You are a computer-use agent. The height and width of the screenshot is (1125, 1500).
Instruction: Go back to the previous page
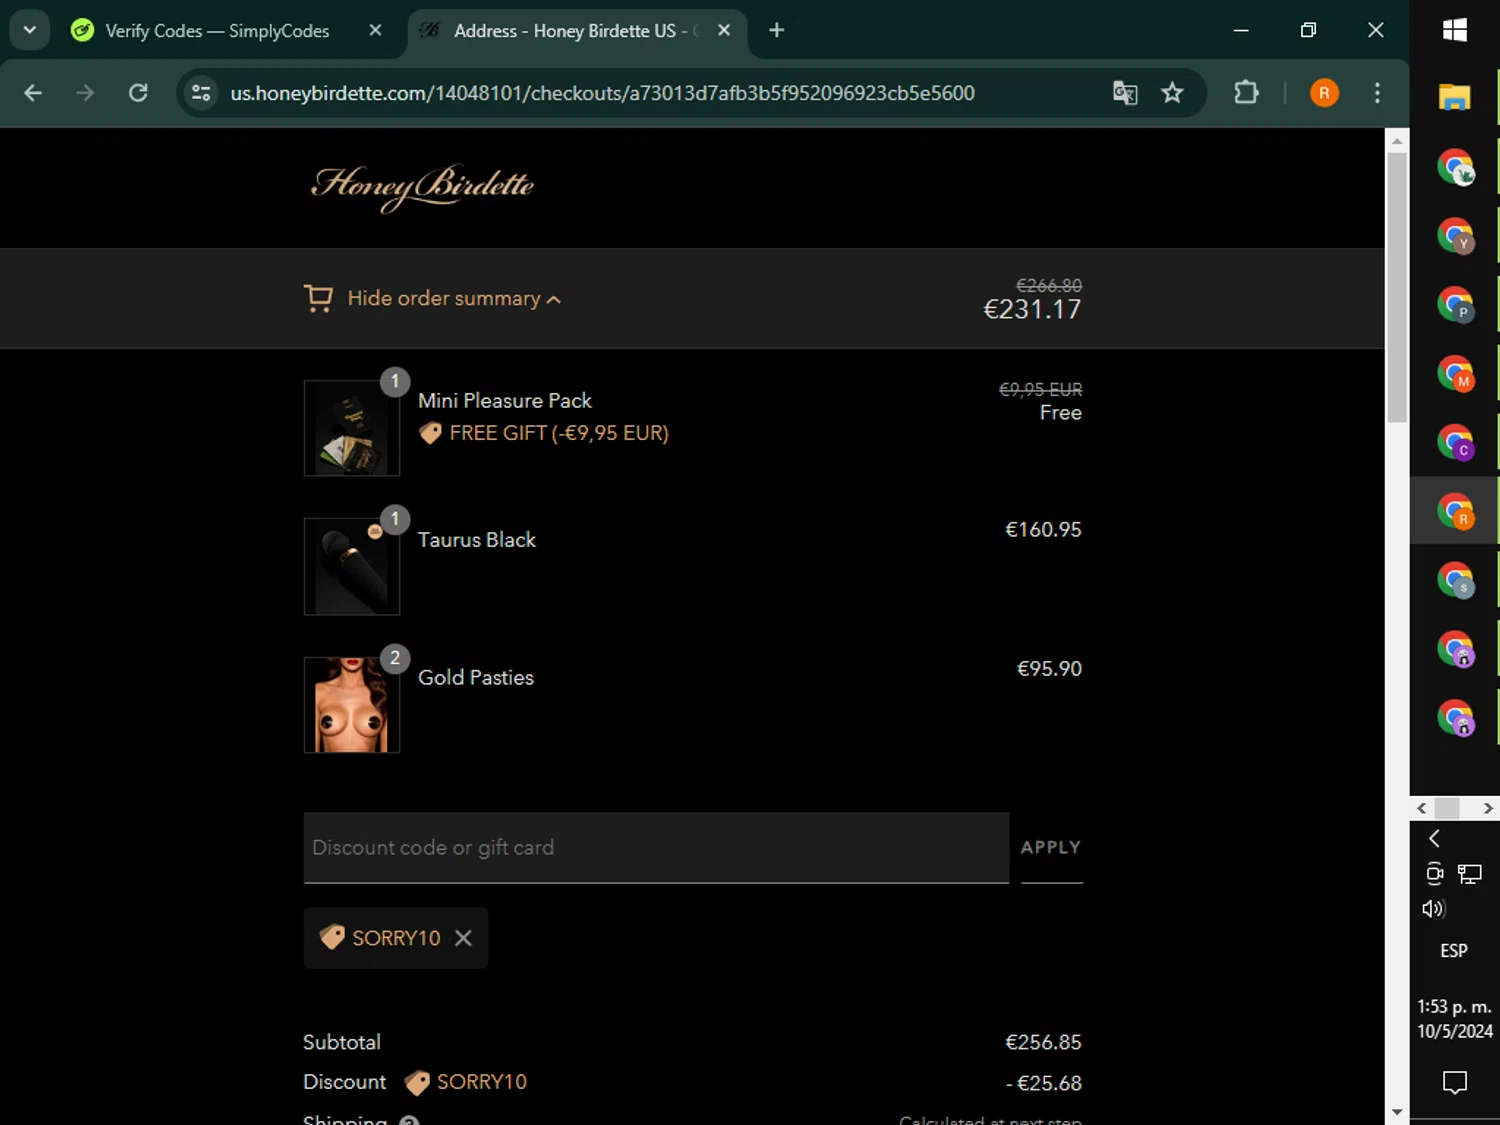[x=33, y=93]
